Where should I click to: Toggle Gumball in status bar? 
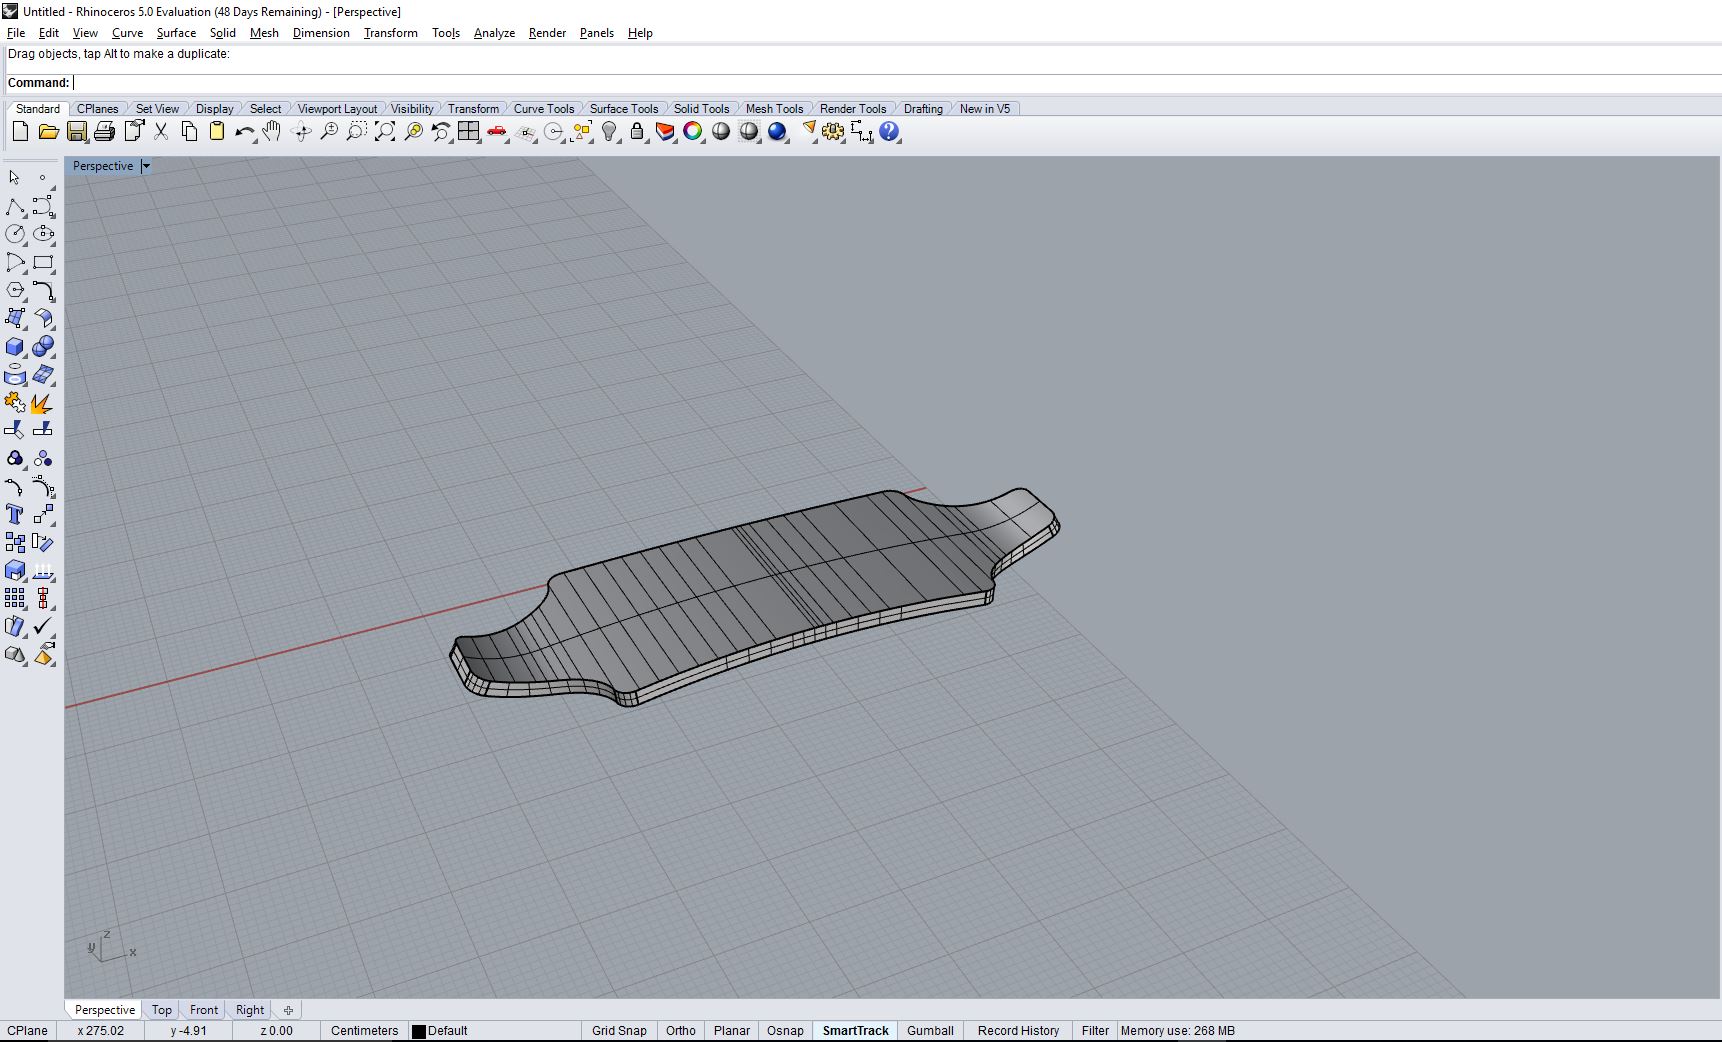(930, 1030)
